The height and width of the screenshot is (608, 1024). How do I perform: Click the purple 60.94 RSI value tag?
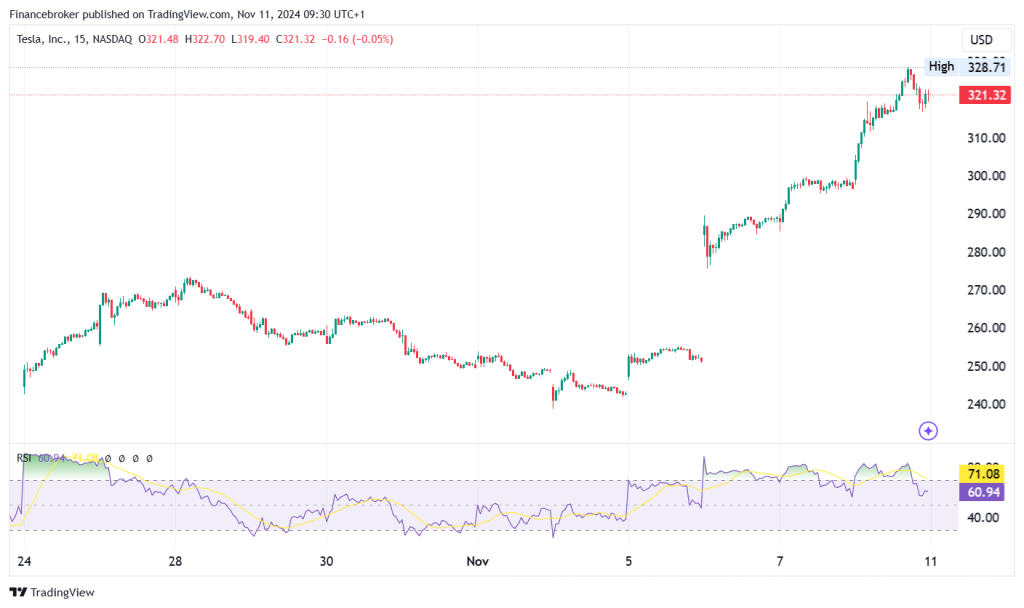[x=982, y=492]
